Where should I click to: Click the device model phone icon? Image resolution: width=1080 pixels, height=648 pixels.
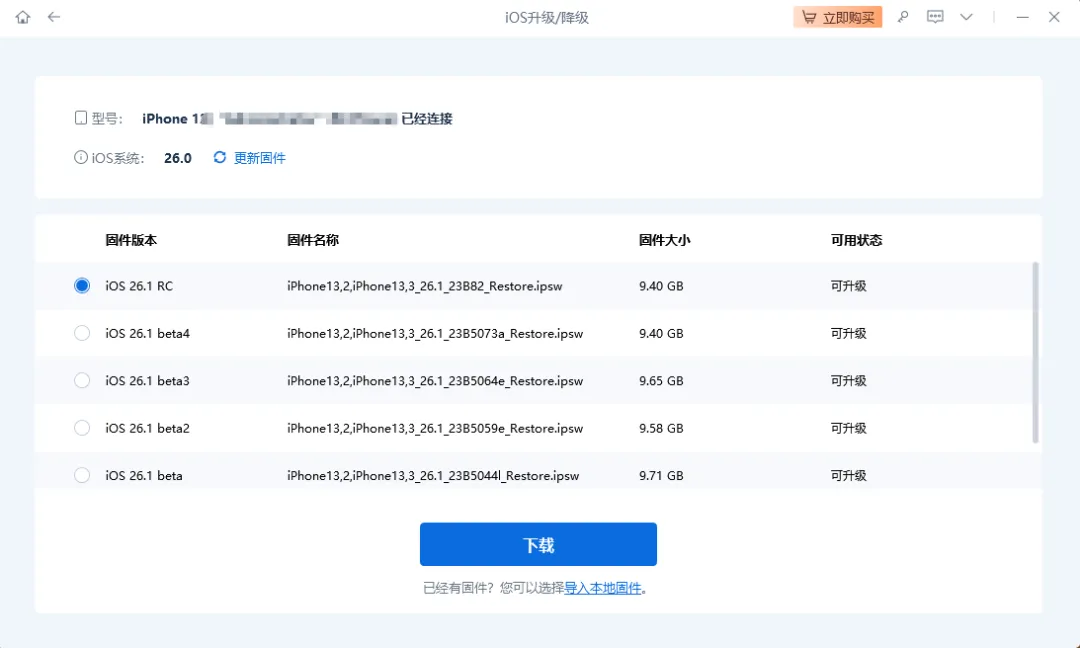(81, 118)
